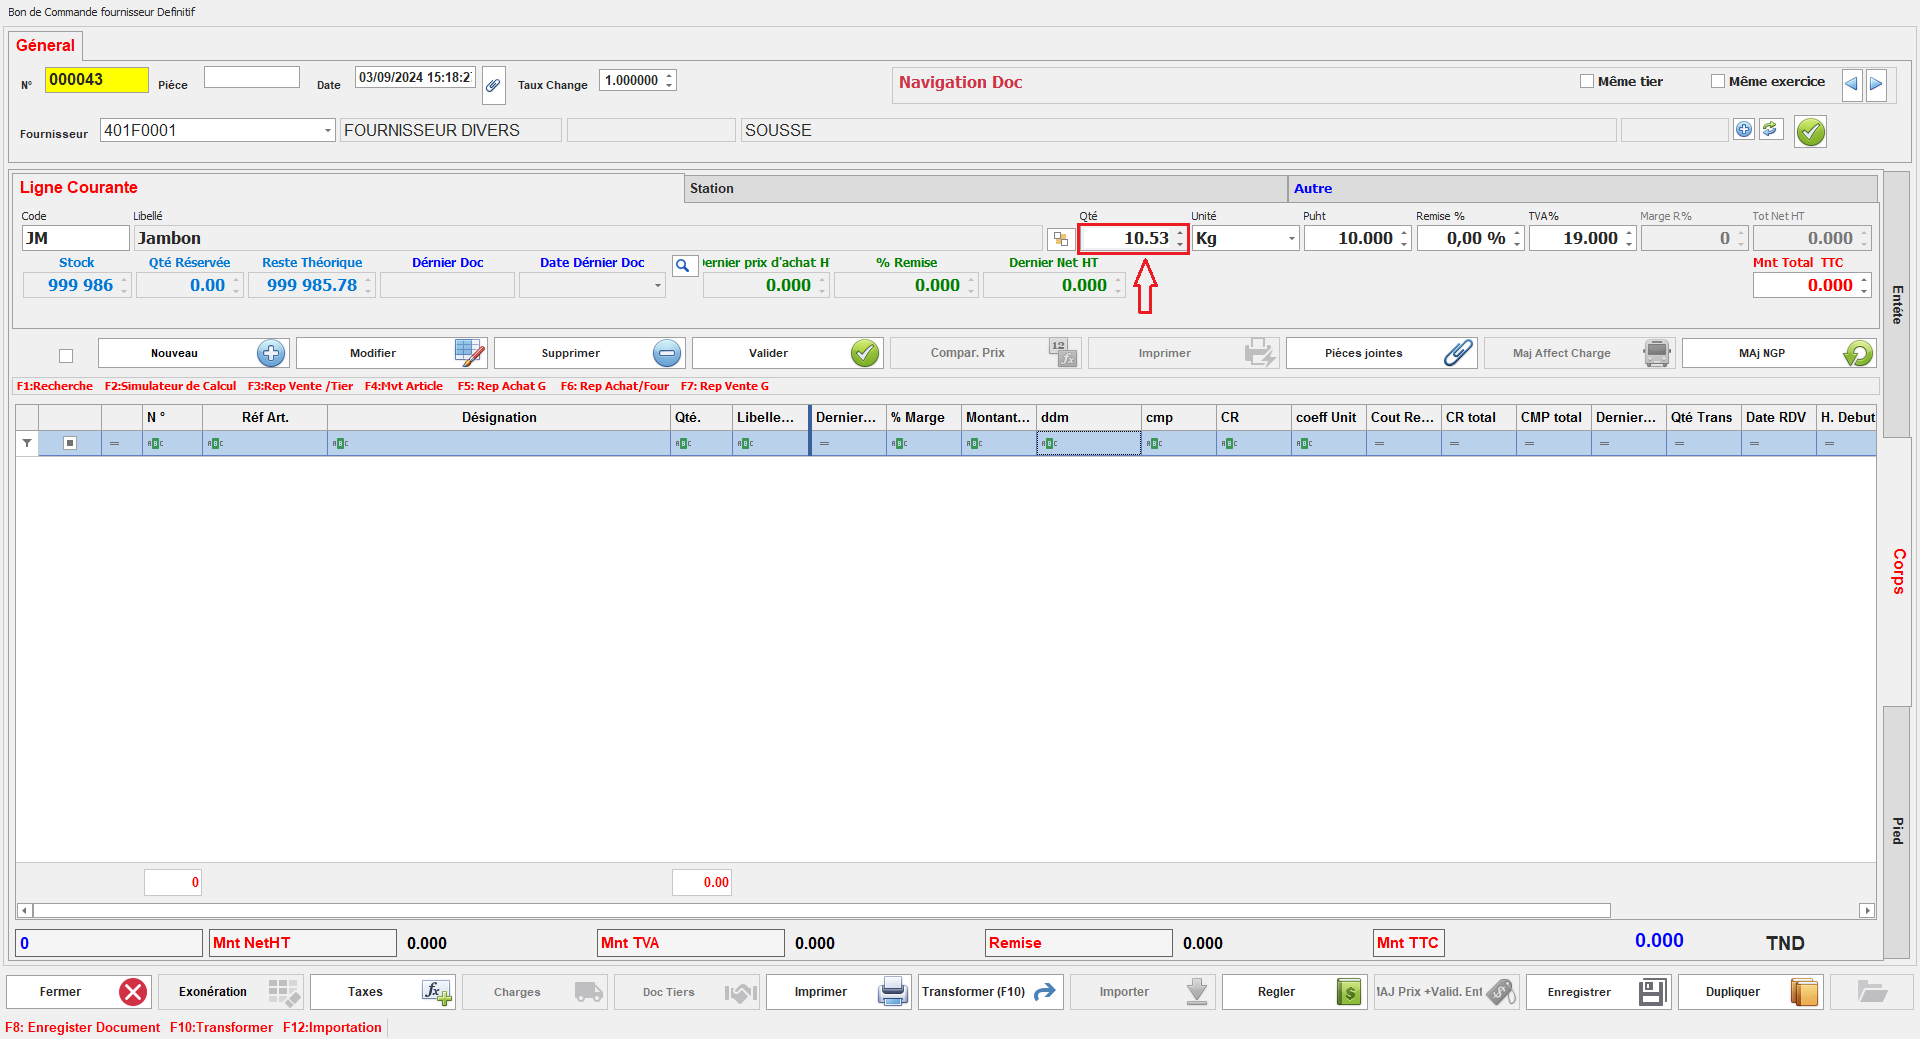Toggle checkbox left of Nouveau button
Screen dimensions: 1920x1039
[66, 356]
